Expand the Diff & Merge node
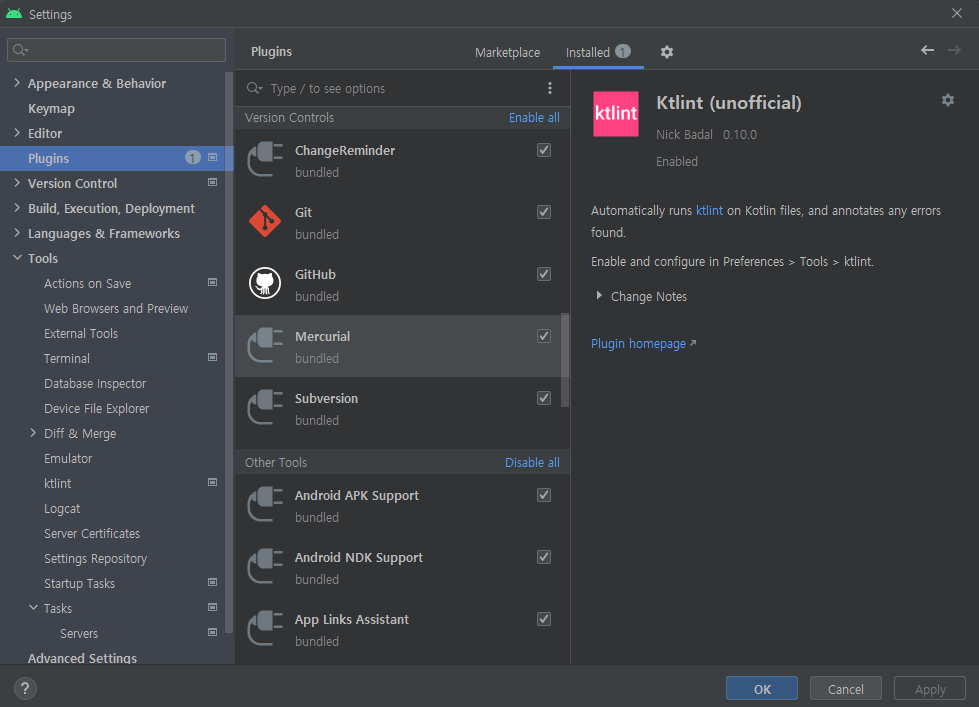Image resolution: width=979 pixels, height=707 pixels. [33, 432]
